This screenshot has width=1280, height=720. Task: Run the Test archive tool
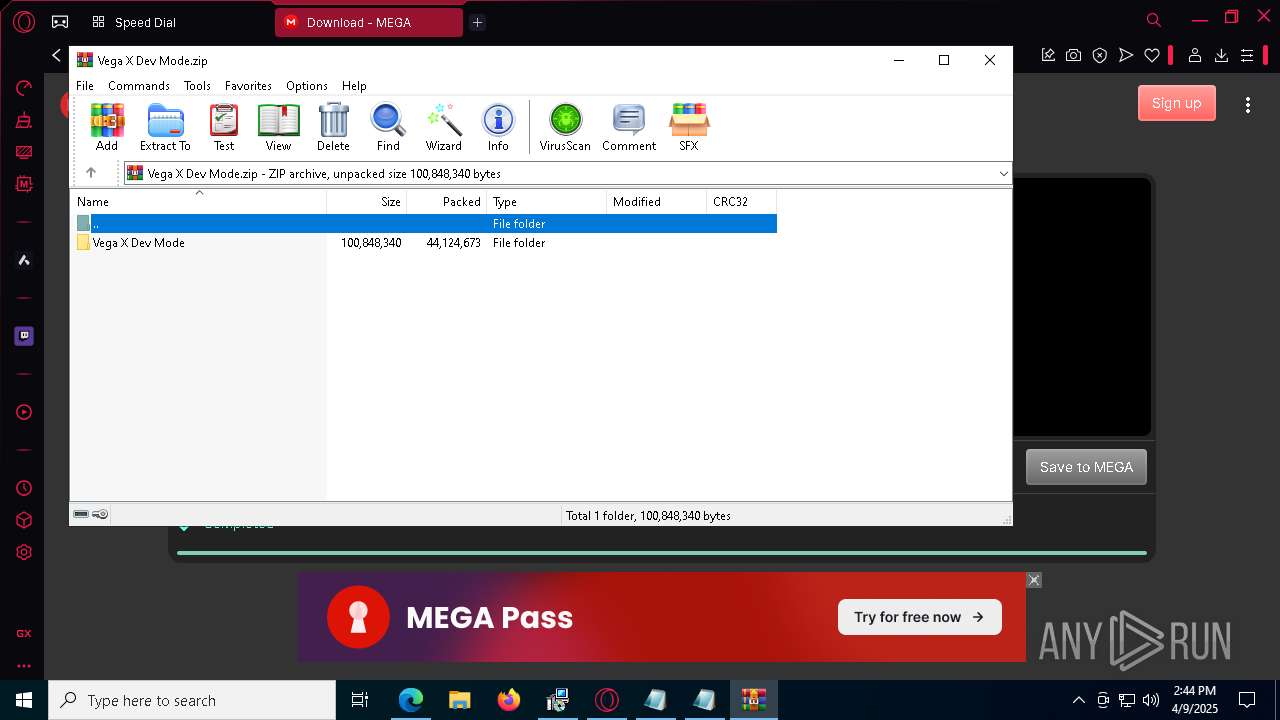click(x=224, y=127)
